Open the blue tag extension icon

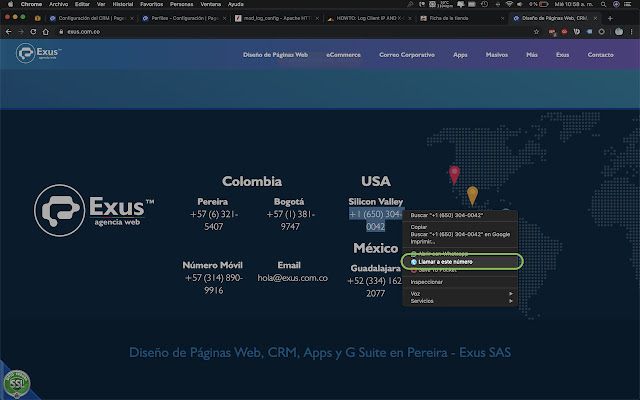click(589, 31)
